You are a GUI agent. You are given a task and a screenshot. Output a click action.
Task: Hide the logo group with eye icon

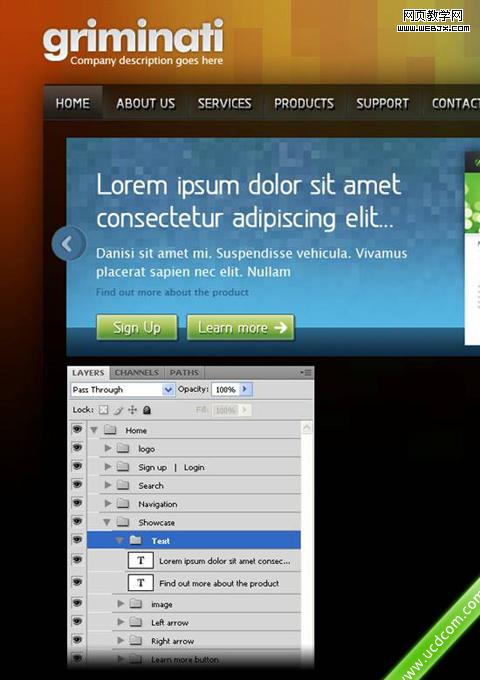77,448
